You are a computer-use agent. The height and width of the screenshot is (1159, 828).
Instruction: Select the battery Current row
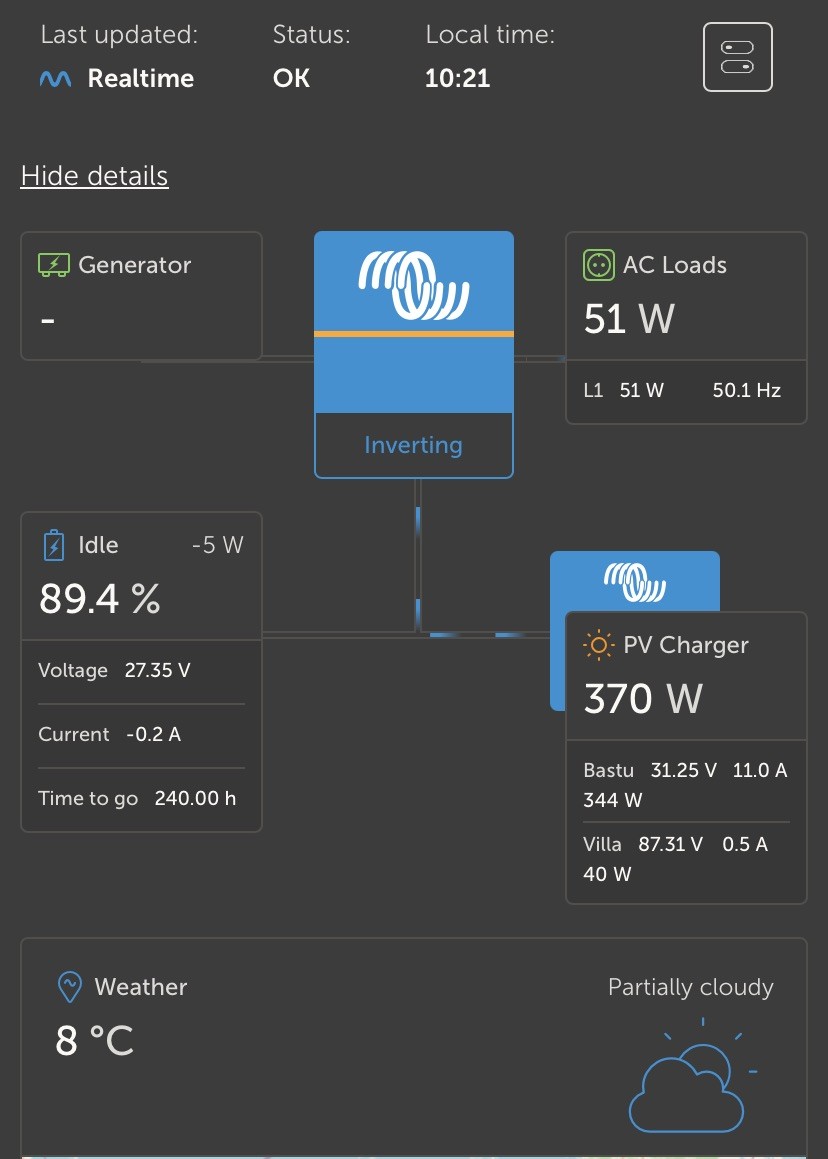141,734
